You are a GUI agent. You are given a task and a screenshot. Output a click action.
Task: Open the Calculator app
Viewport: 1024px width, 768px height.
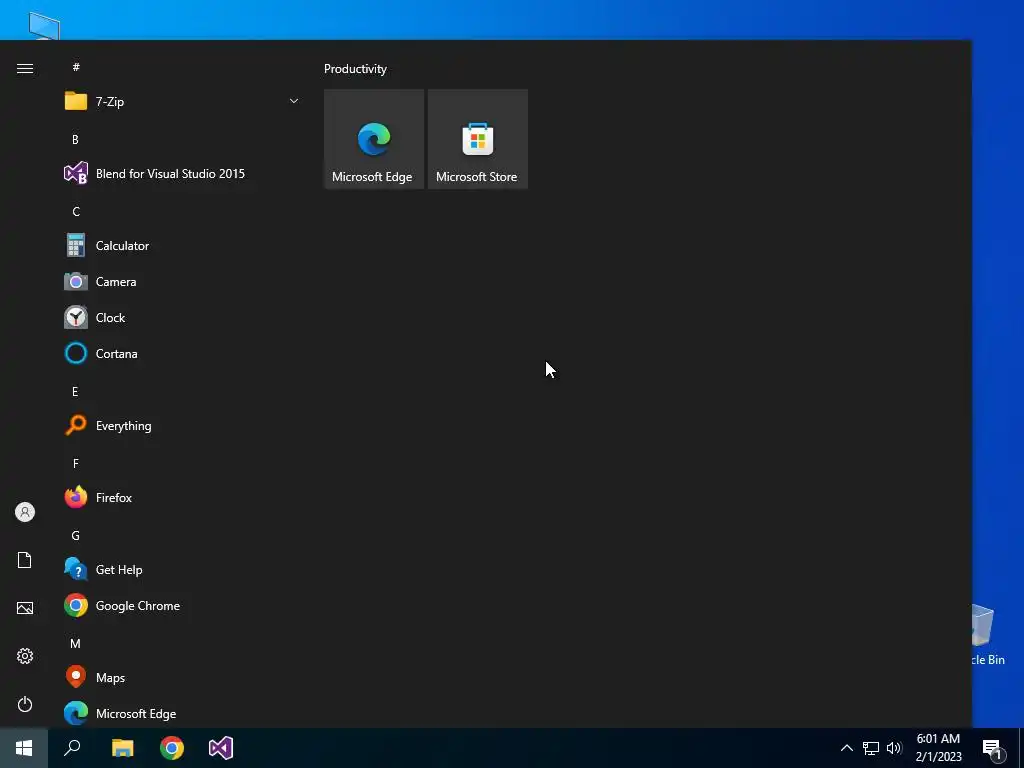[x=182, y=246]
